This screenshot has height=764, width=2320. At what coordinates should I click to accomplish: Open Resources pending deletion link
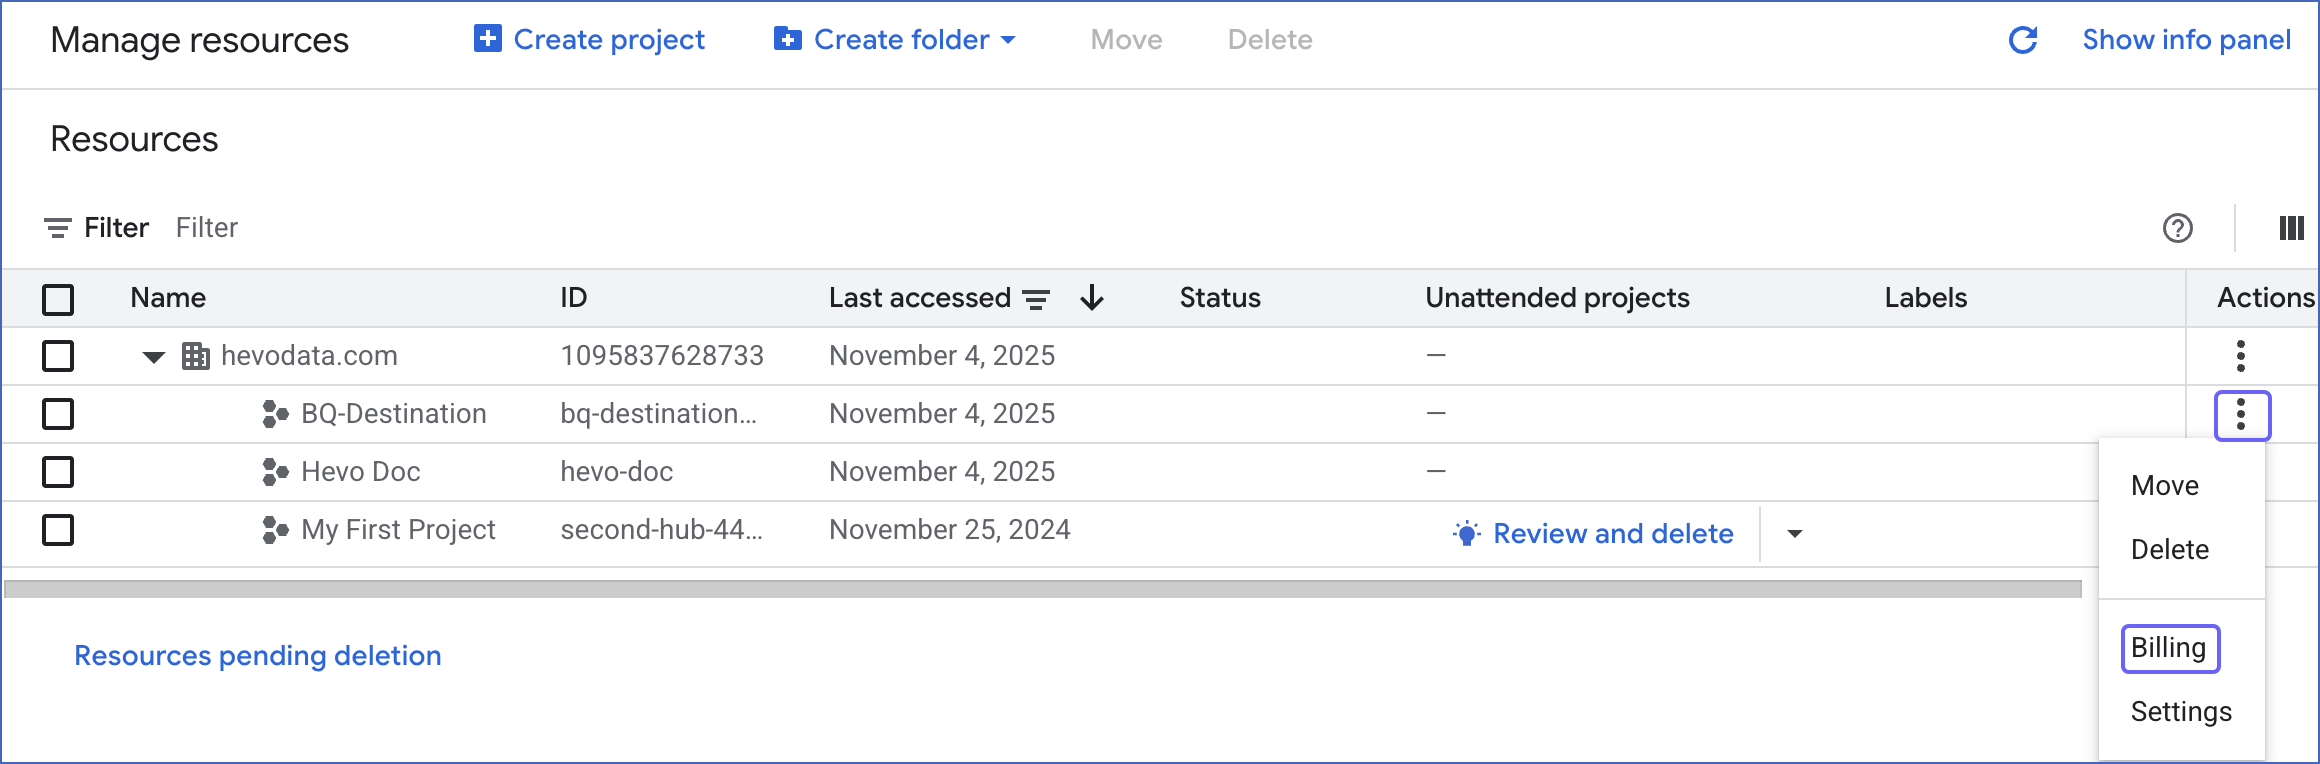258,656
